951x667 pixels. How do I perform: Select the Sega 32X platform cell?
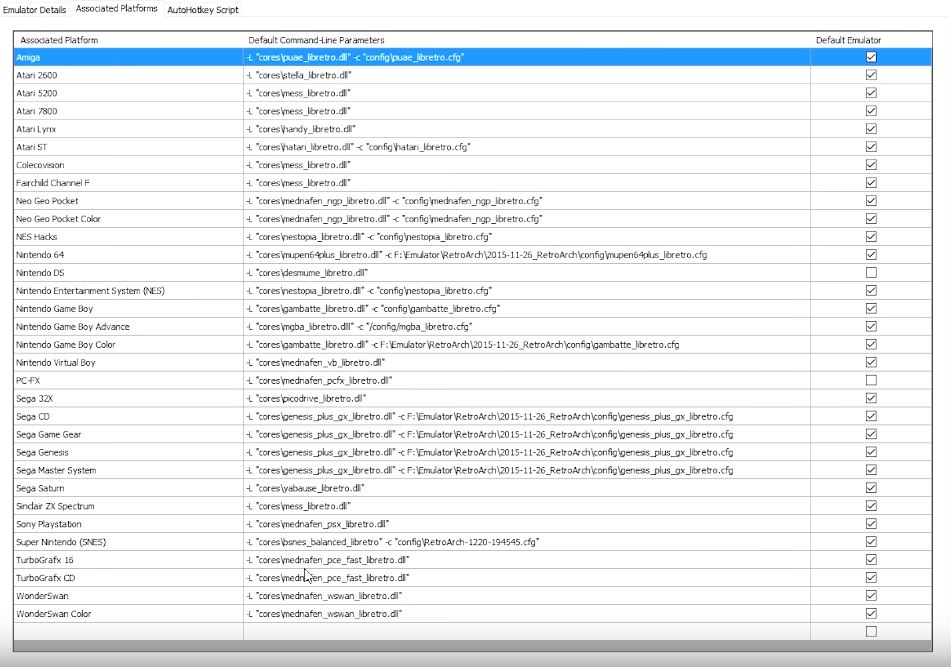coord(128,398)
